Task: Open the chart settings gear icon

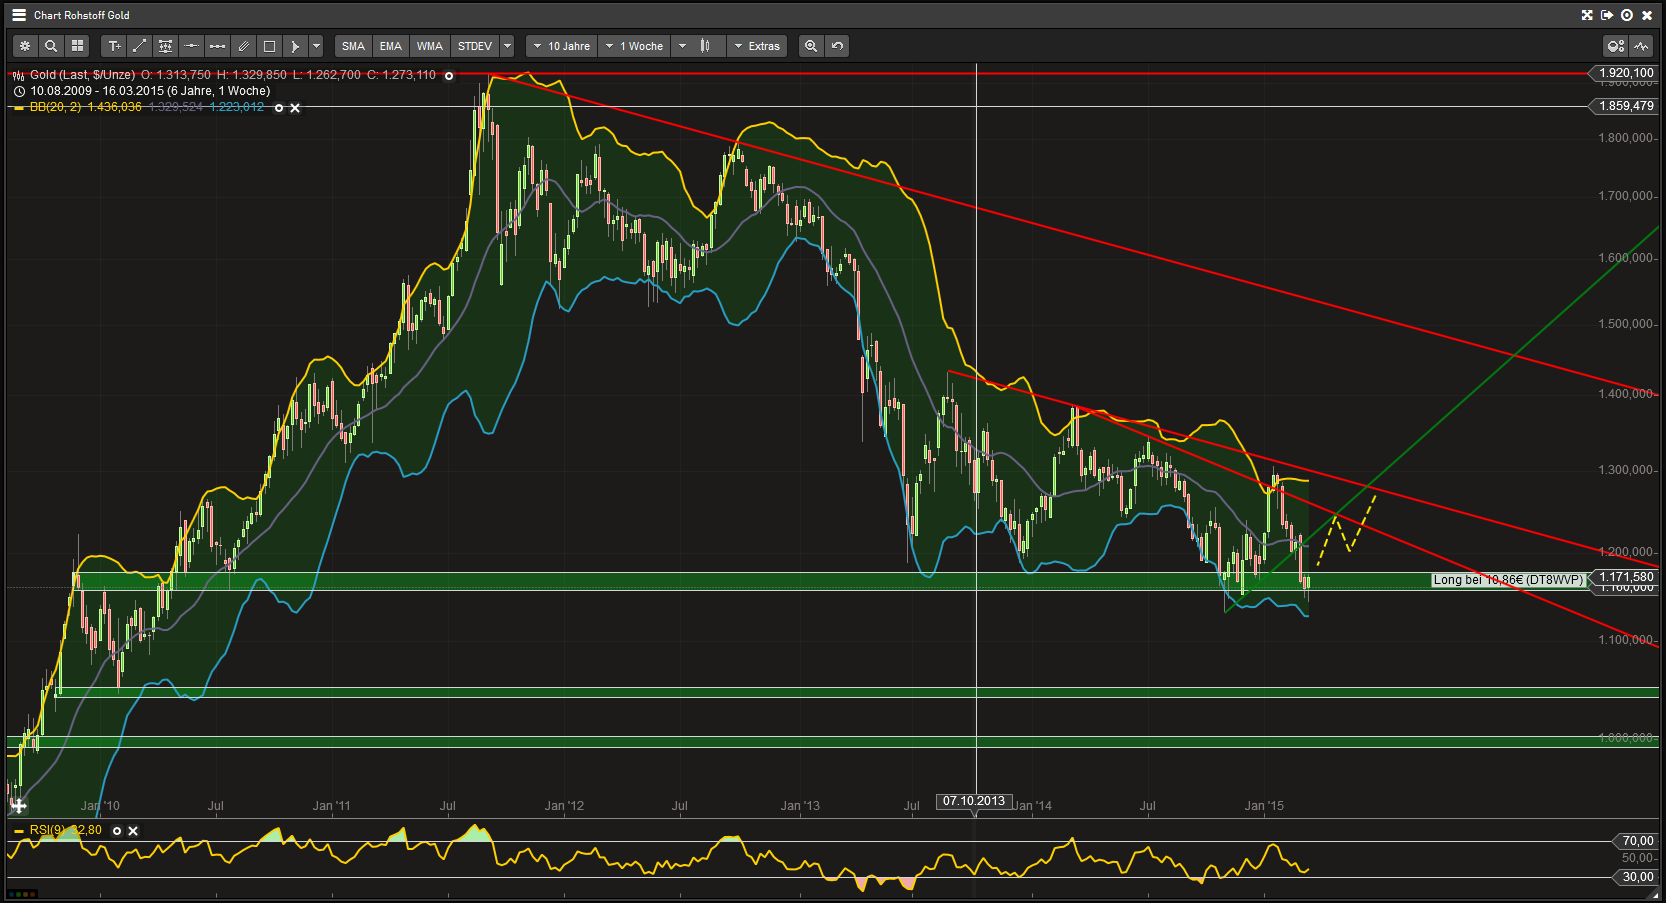Action: (24, 46)
